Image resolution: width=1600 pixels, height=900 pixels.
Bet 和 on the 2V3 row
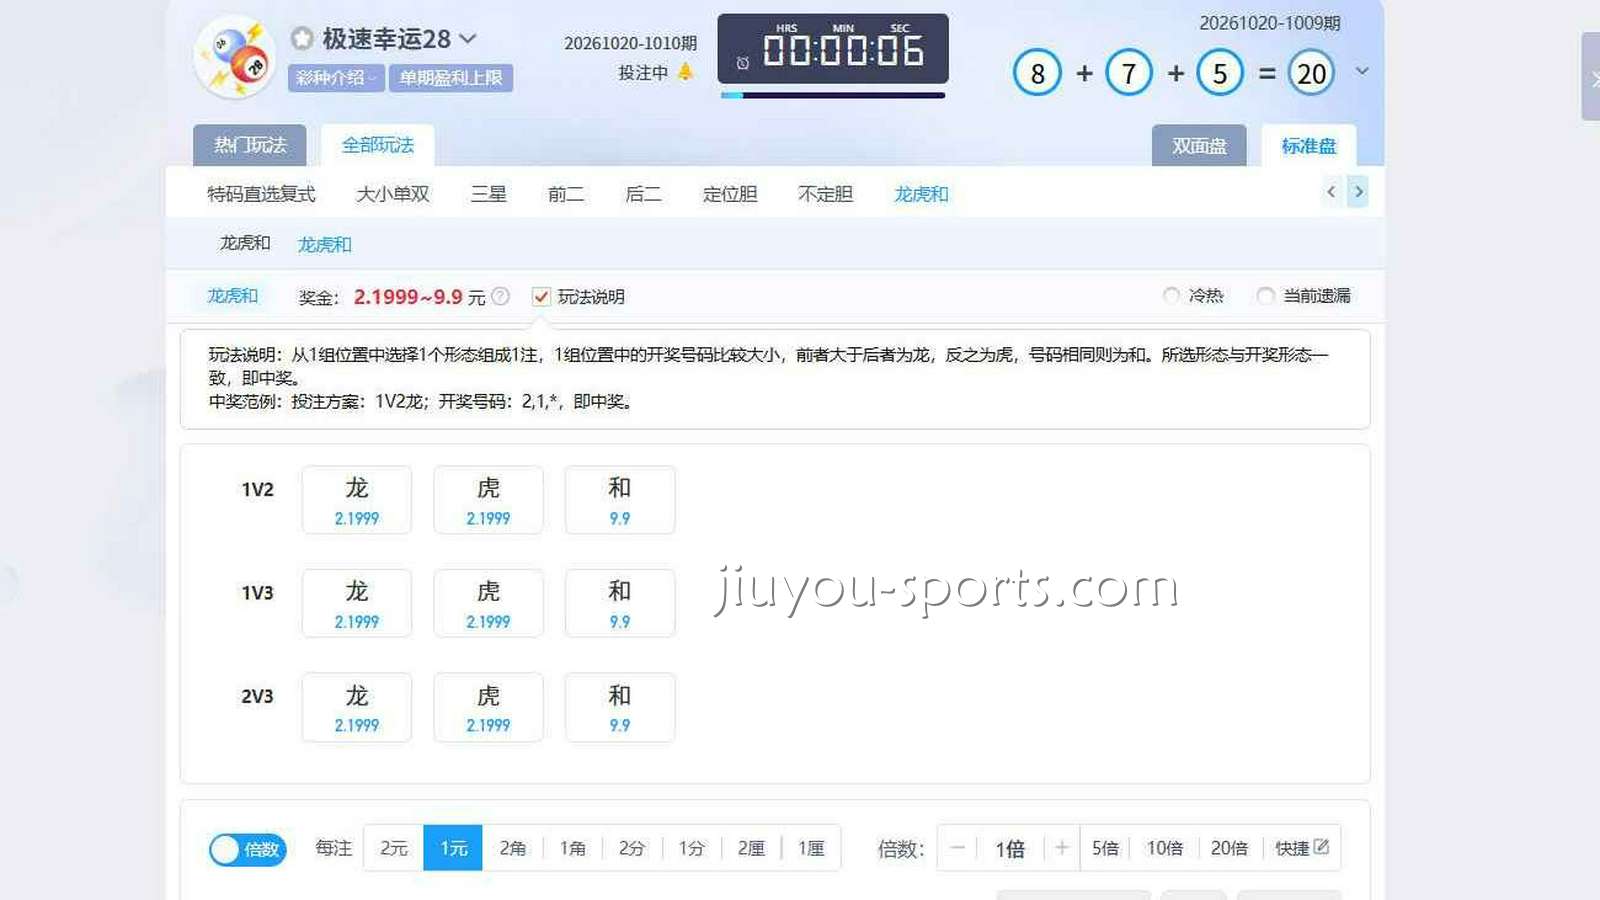(x=620, y=707)
